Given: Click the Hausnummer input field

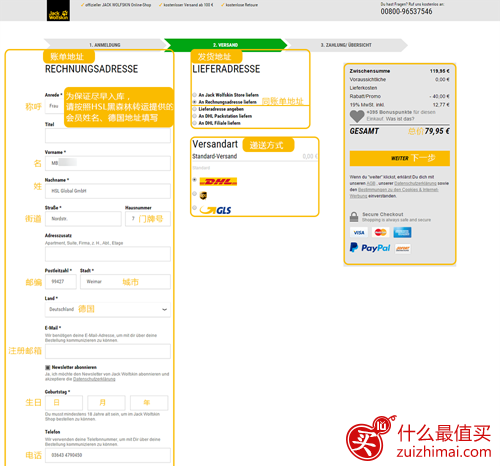Looking at the screenshot, I should [x=148, y=219].
